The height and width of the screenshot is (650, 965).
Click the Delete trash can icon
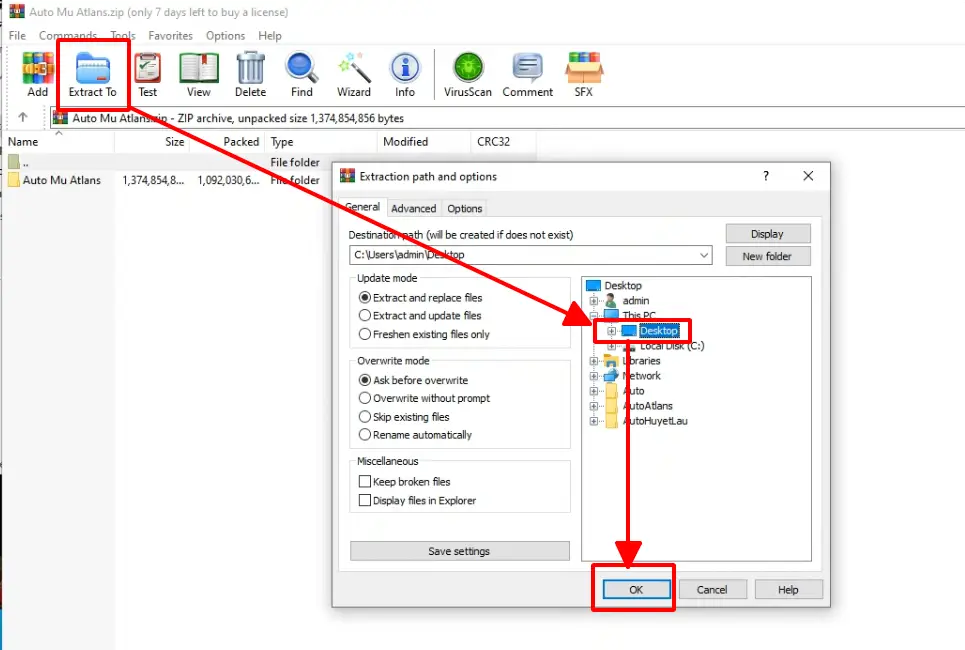[x=250, y=68]
